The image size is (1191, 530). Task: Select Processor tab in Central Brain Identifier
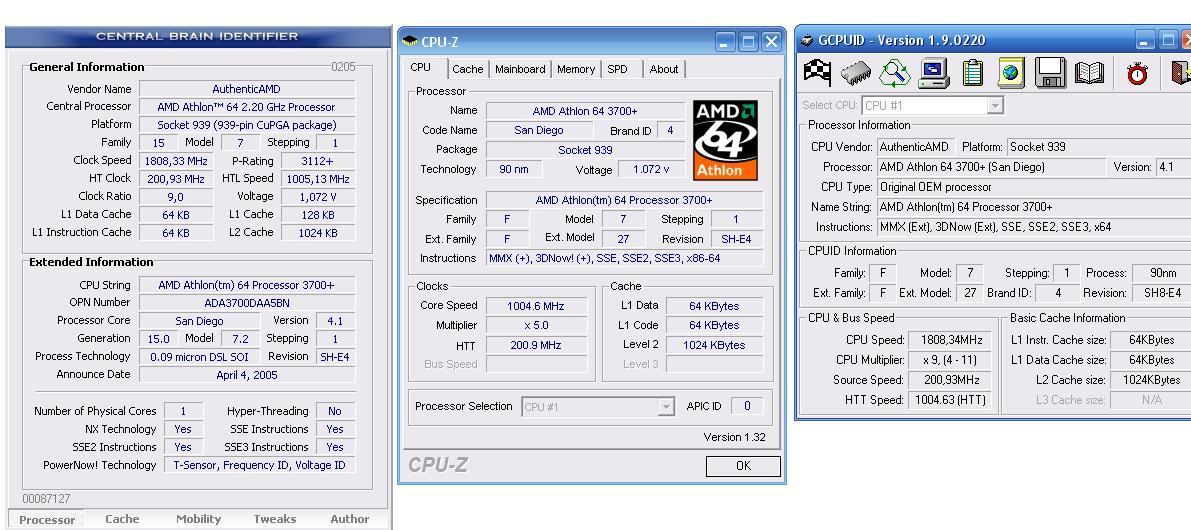47,520
